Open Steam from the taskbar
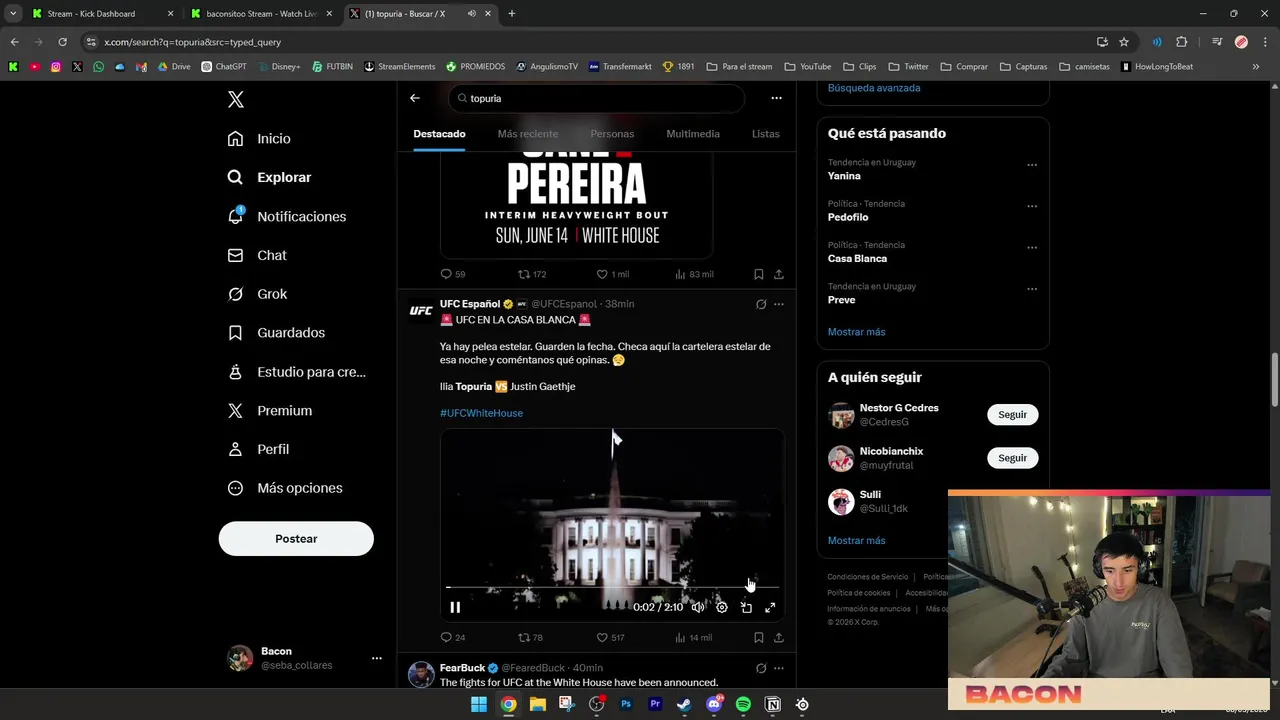This screenshot has width=1280, height=720. point(684,704)
